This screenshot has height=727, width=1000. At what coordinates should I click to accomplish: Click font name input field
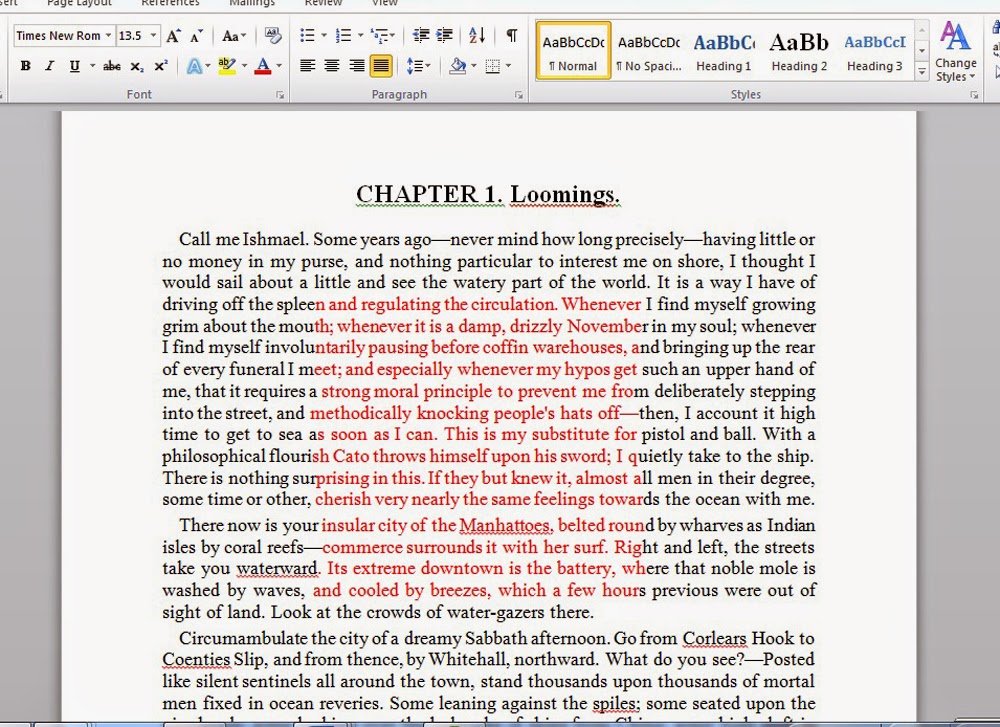(x=59, y=36)
